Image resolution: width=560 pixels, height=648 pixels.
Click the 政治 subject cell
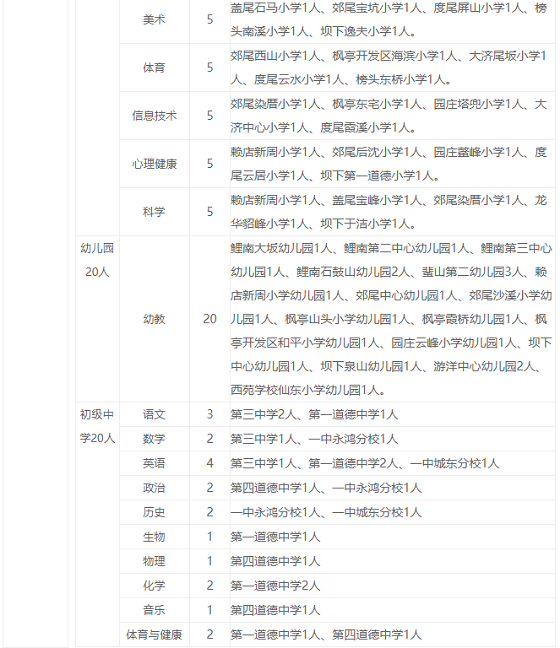pyautogui.click(x=154, y=488)
